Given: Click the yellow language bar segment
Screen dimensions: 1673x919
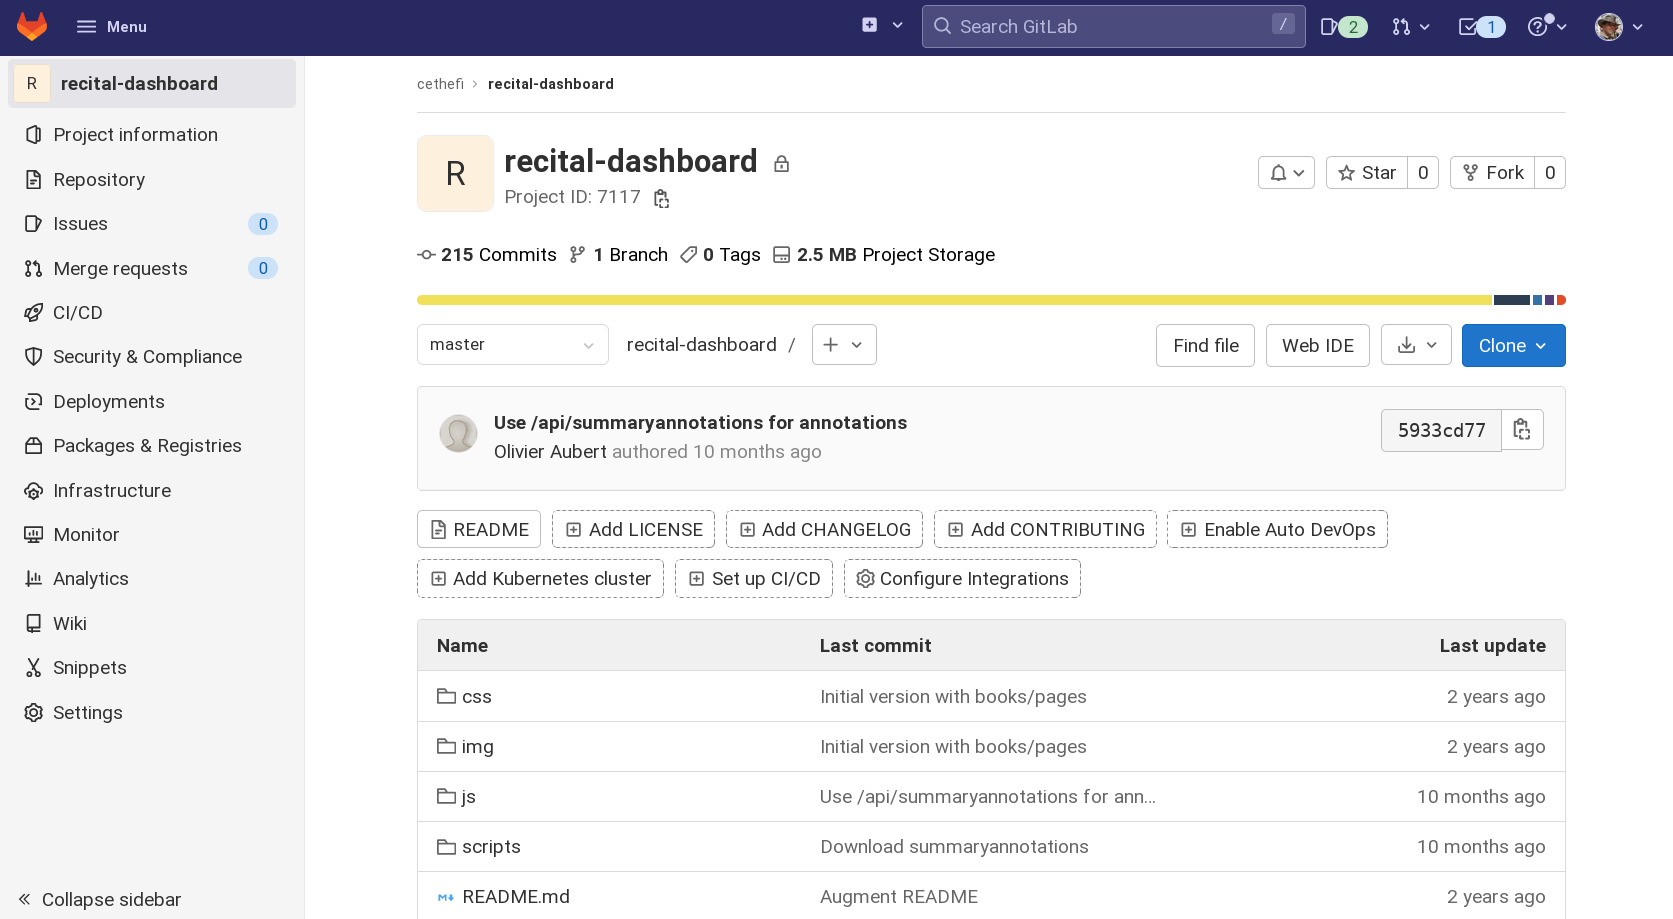Looking at the screenshot, I should click(954, 300).
